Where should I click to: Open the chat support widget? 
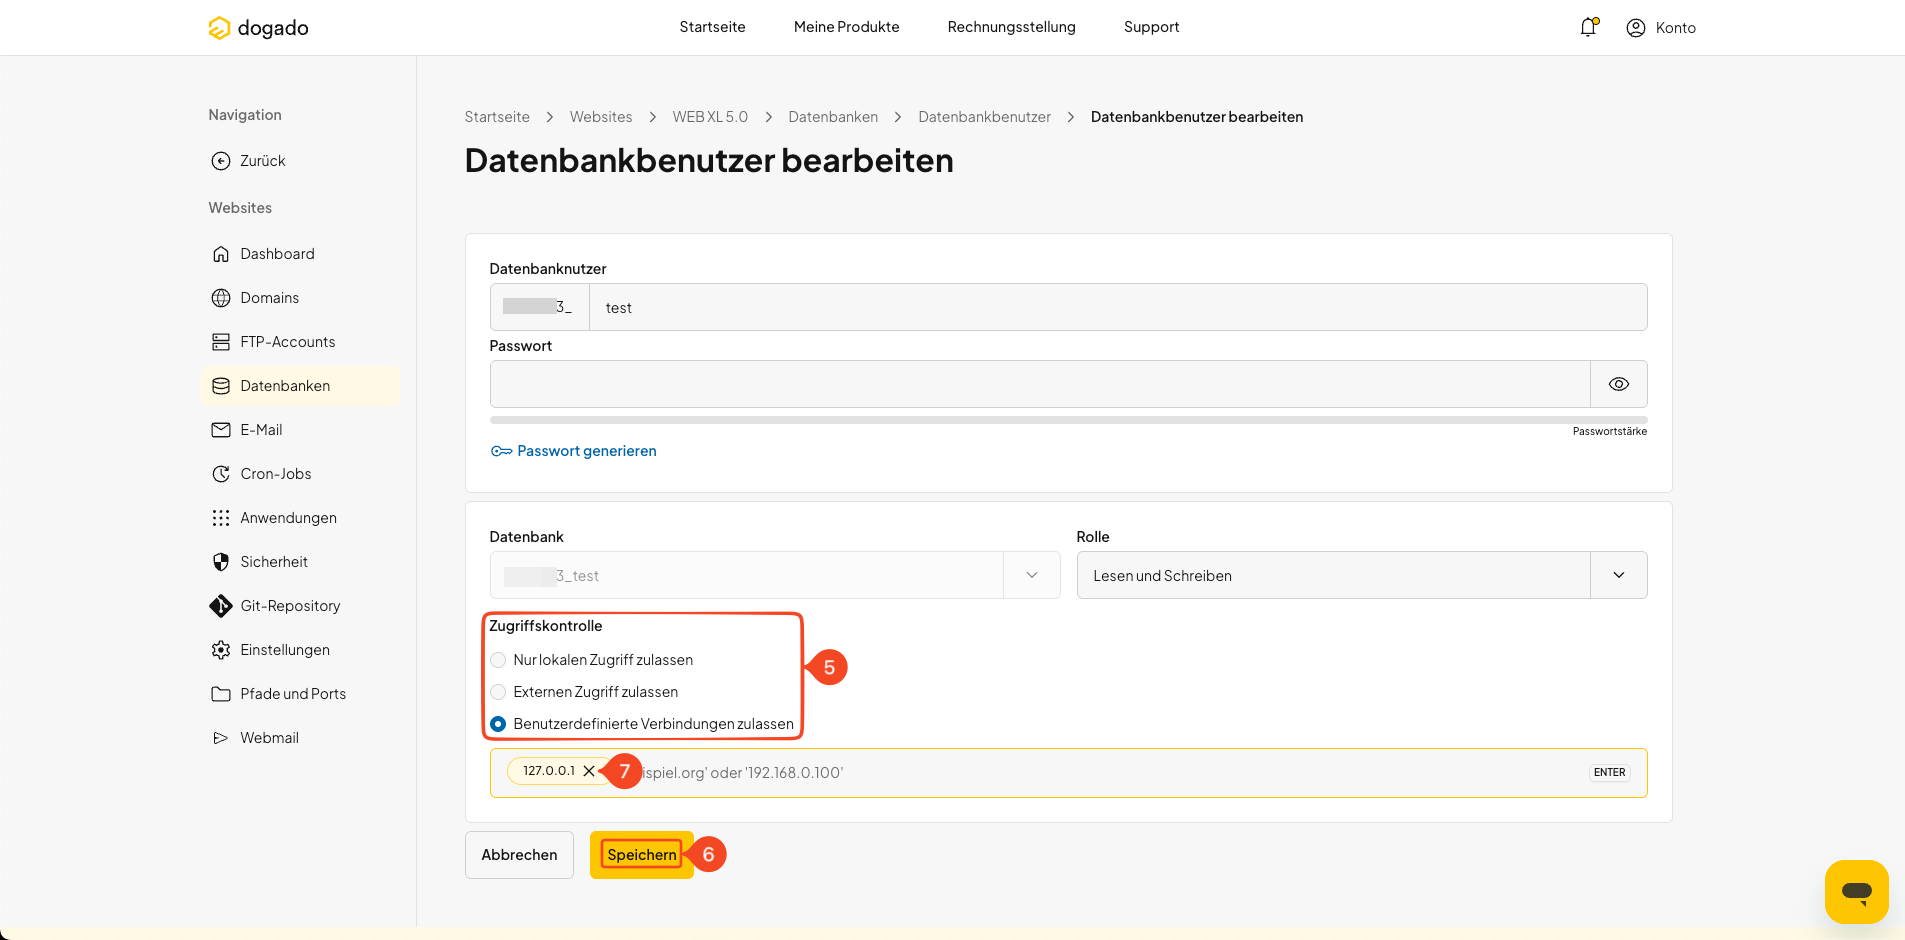(1856, 891)
